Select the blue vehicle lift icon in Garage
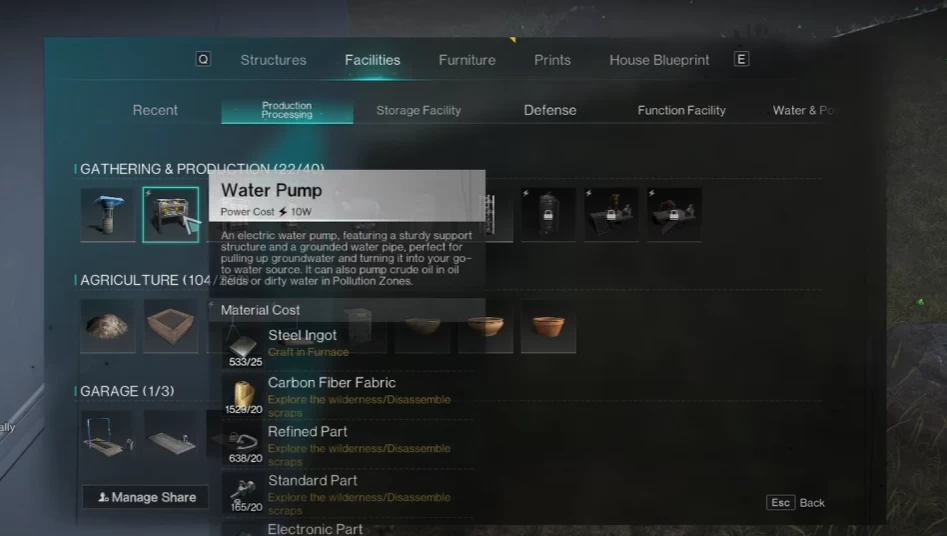Image resolution: width=947 pixels, height=536 pixels. tap(108, 437)
